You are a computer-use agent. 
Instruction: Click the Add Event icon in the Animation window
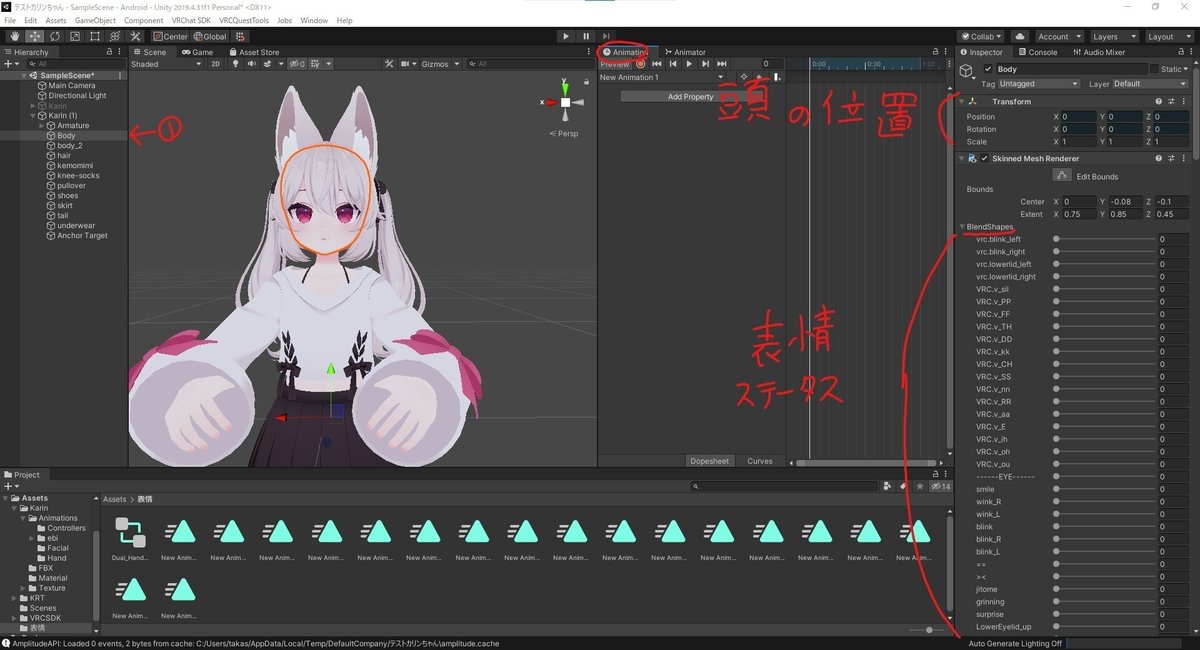777,77
